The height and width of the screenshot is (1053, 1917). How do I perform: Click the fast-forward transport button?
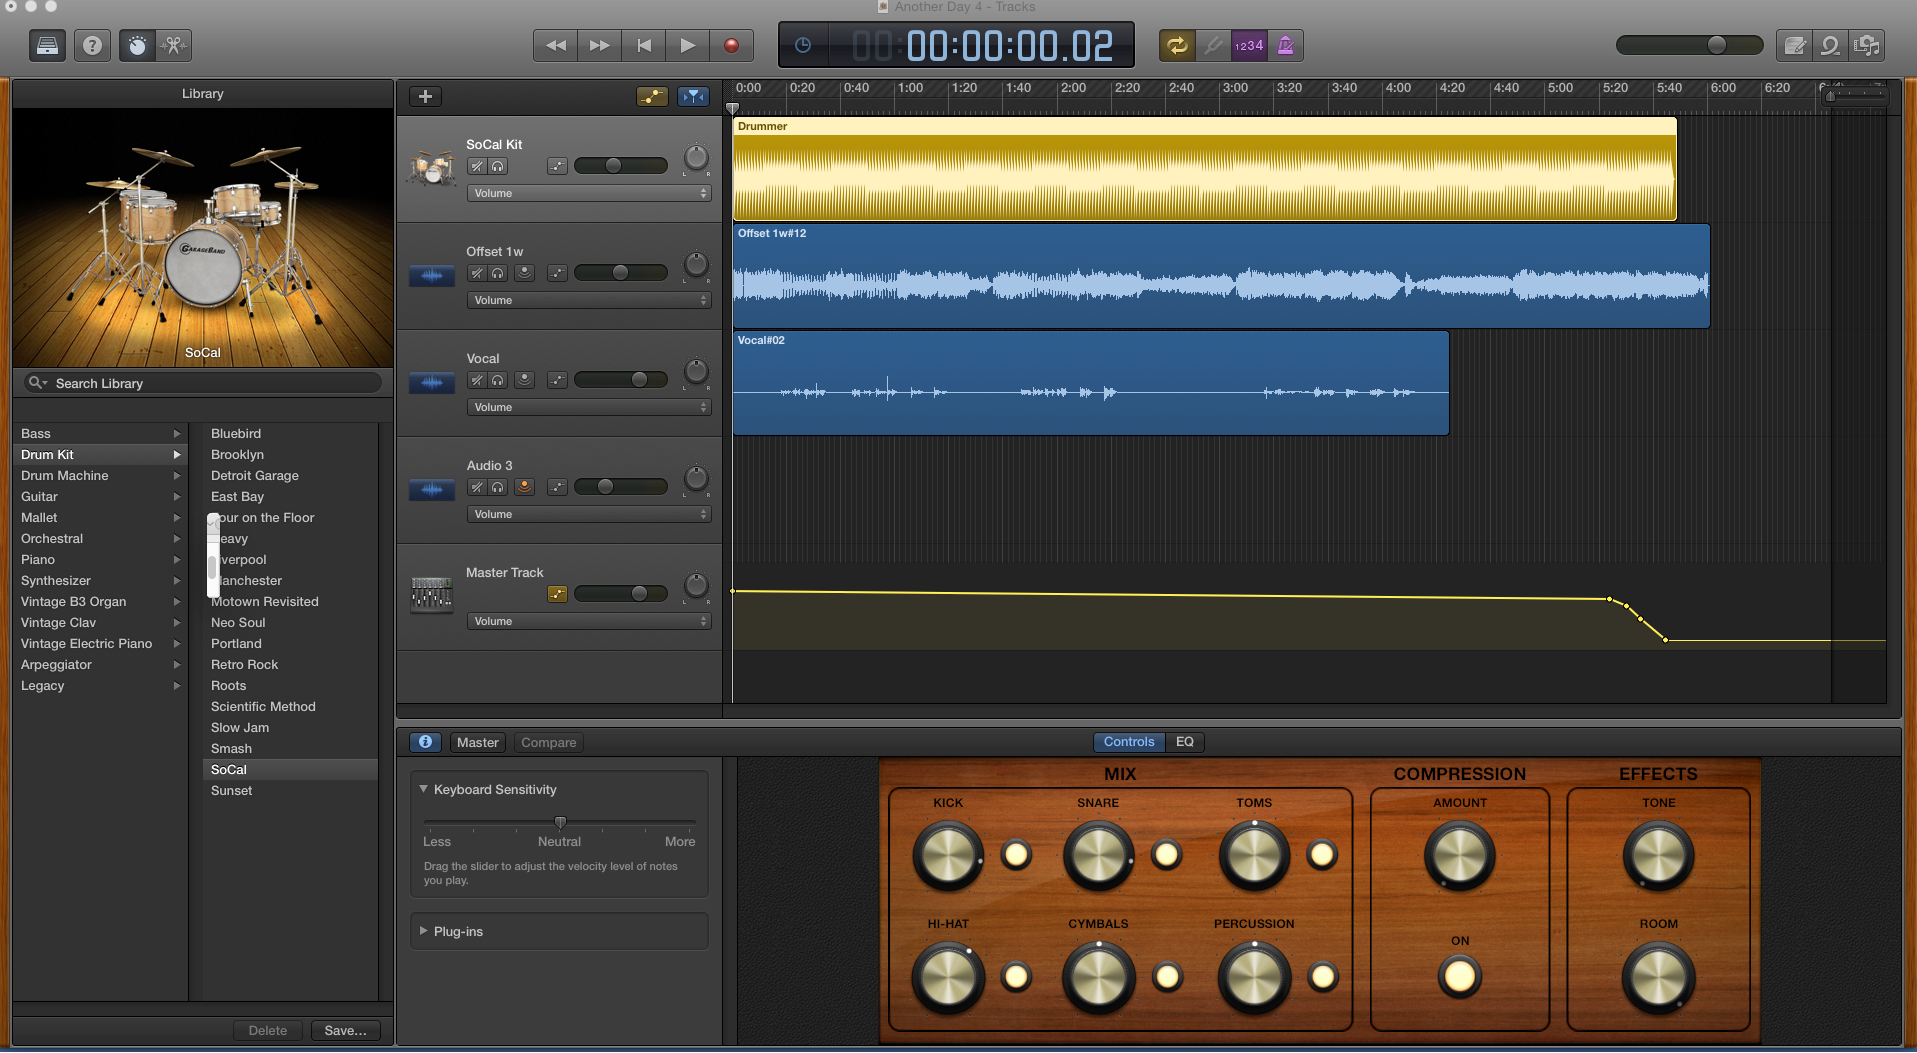coord(599,46)
